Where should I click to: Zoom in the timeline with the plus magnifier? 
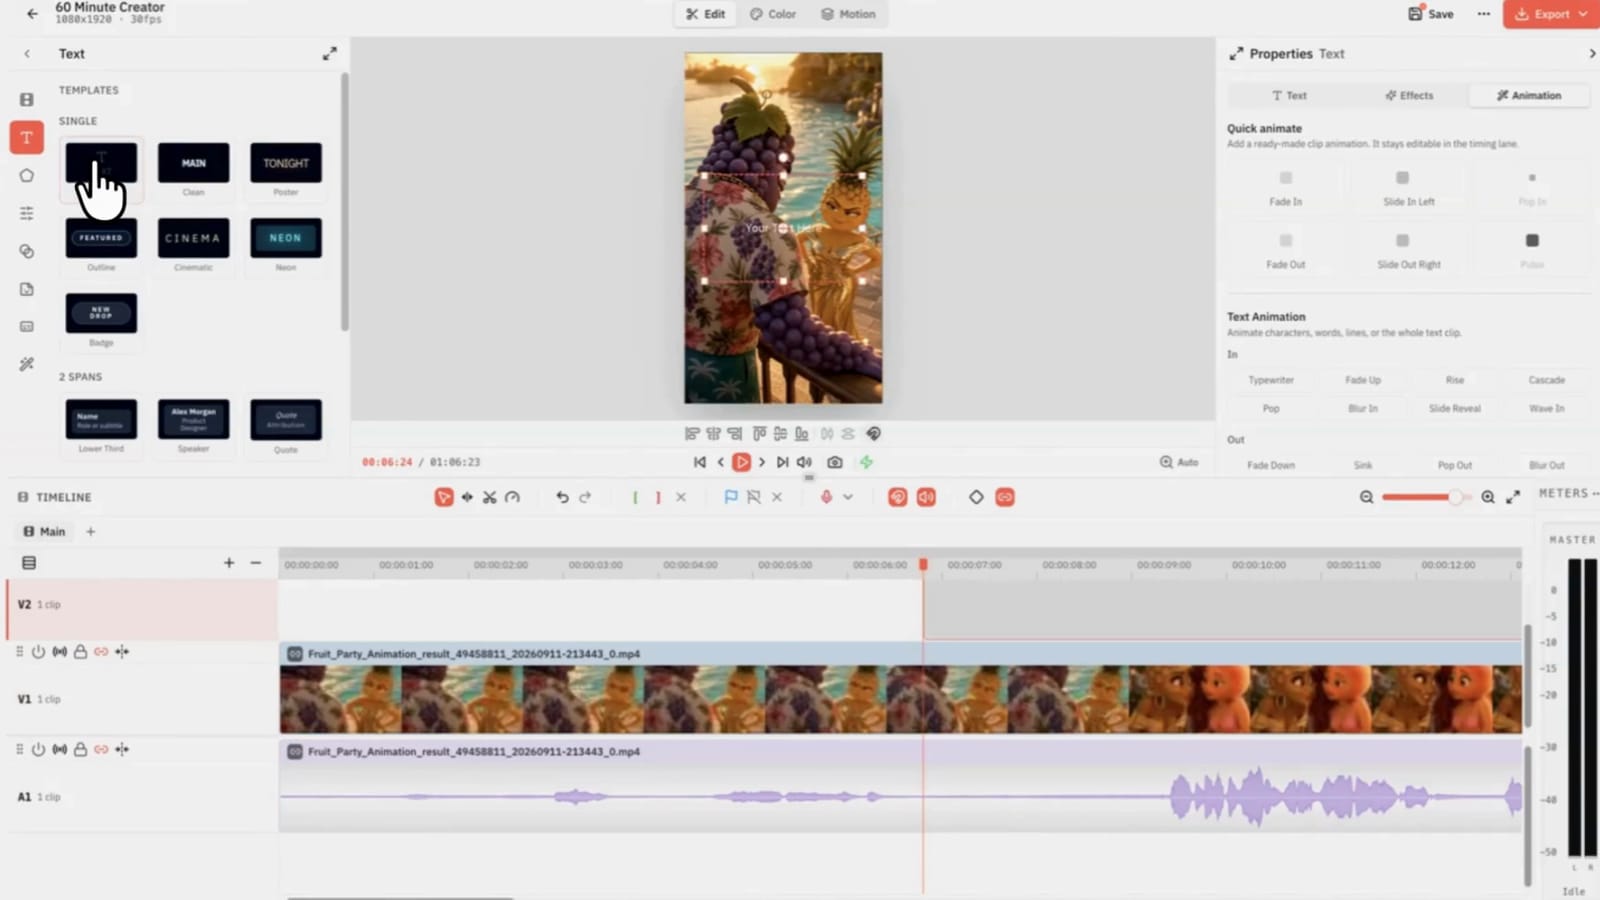(1488, 497)
